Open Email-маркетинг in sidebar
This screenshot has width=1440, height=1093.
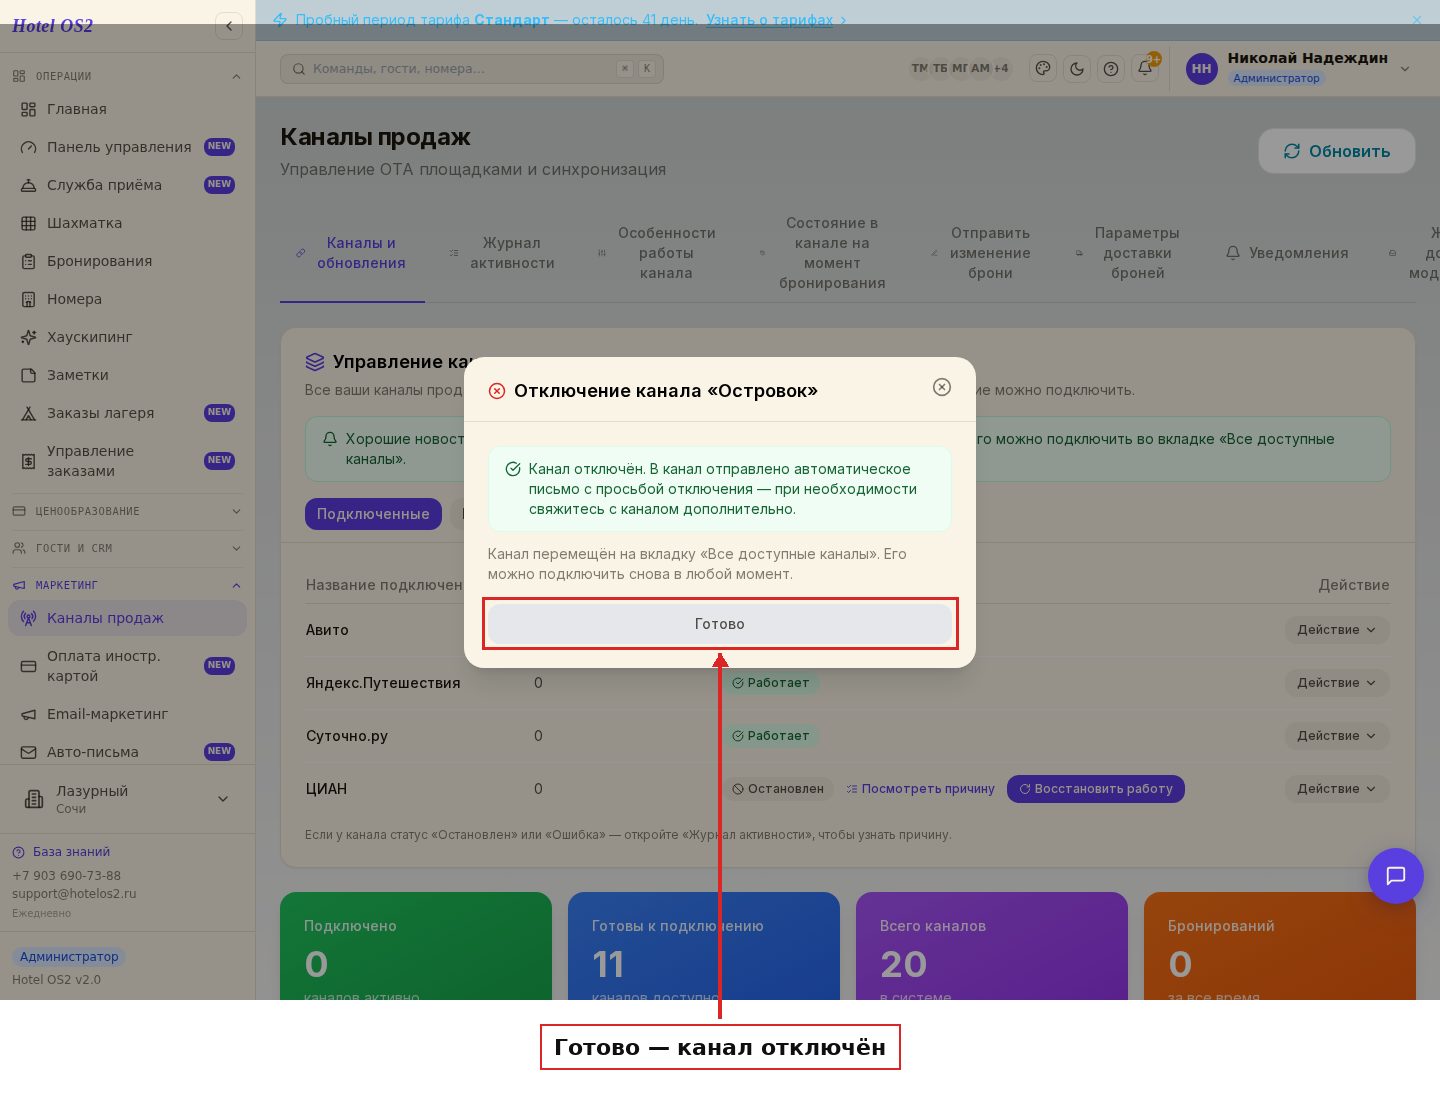coord(127,714)
